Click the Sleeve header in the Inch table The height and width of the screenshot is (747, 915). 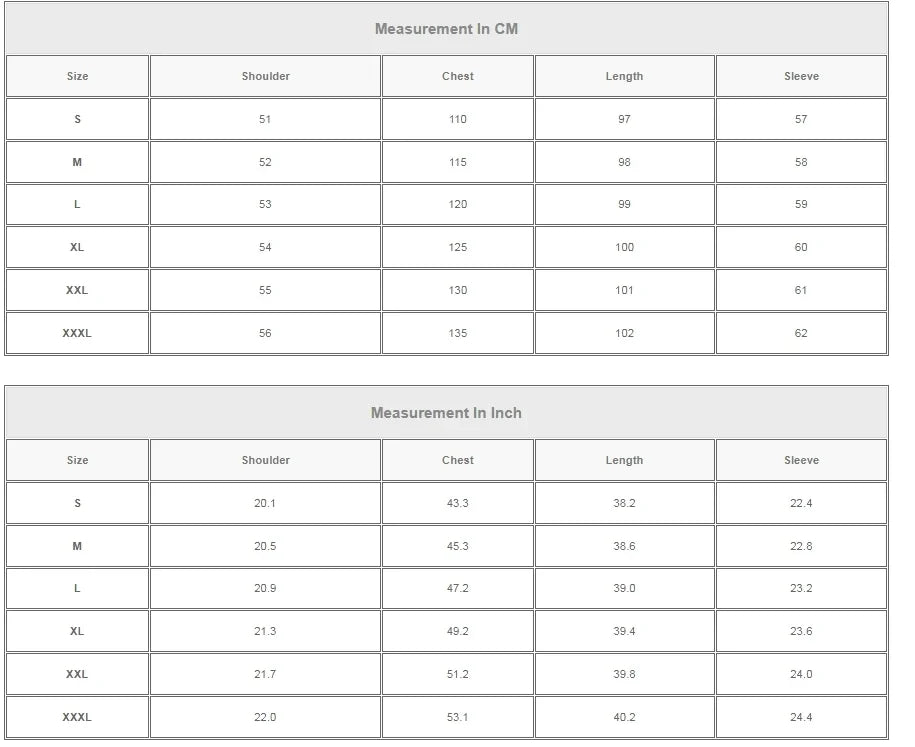click(801, 460)
